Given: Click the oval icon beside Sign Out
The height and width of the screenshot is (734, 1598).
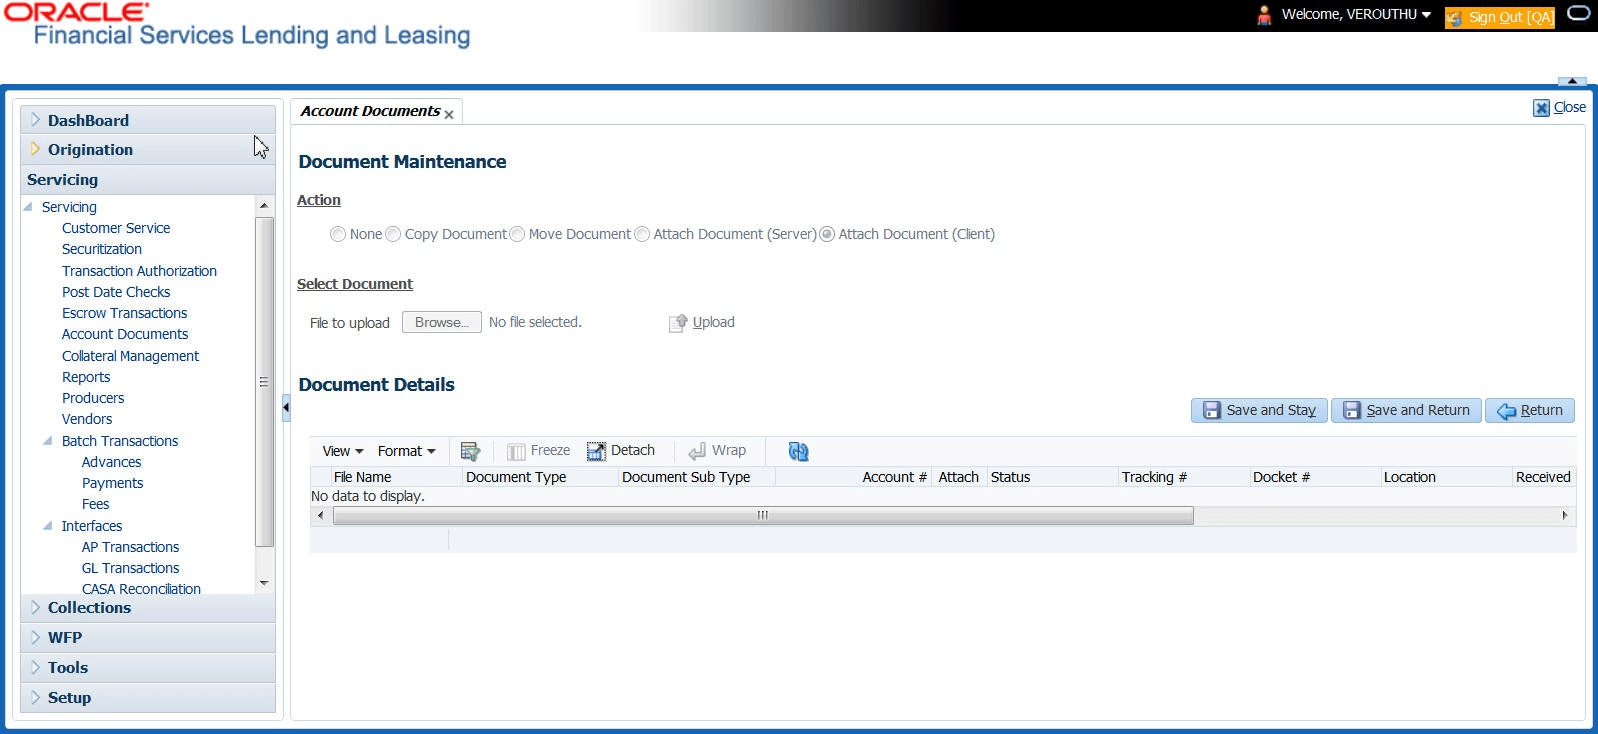Looking at the screenshot, I should 1578,14.
